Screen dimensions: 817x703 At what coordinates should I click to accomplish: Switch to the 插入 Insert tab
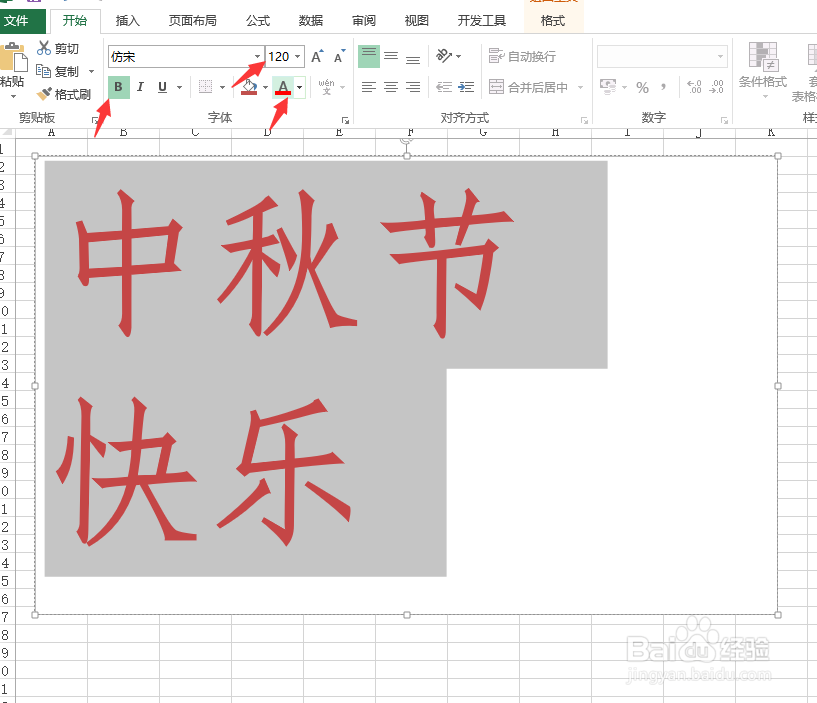click(x=128, y=21)
